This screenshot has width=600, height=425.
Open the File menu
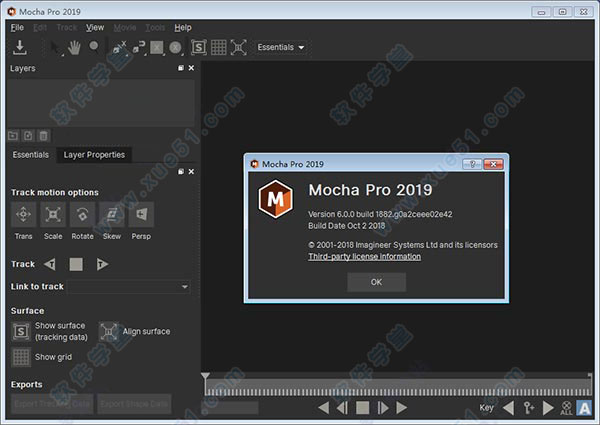click(x=17, y=28)
